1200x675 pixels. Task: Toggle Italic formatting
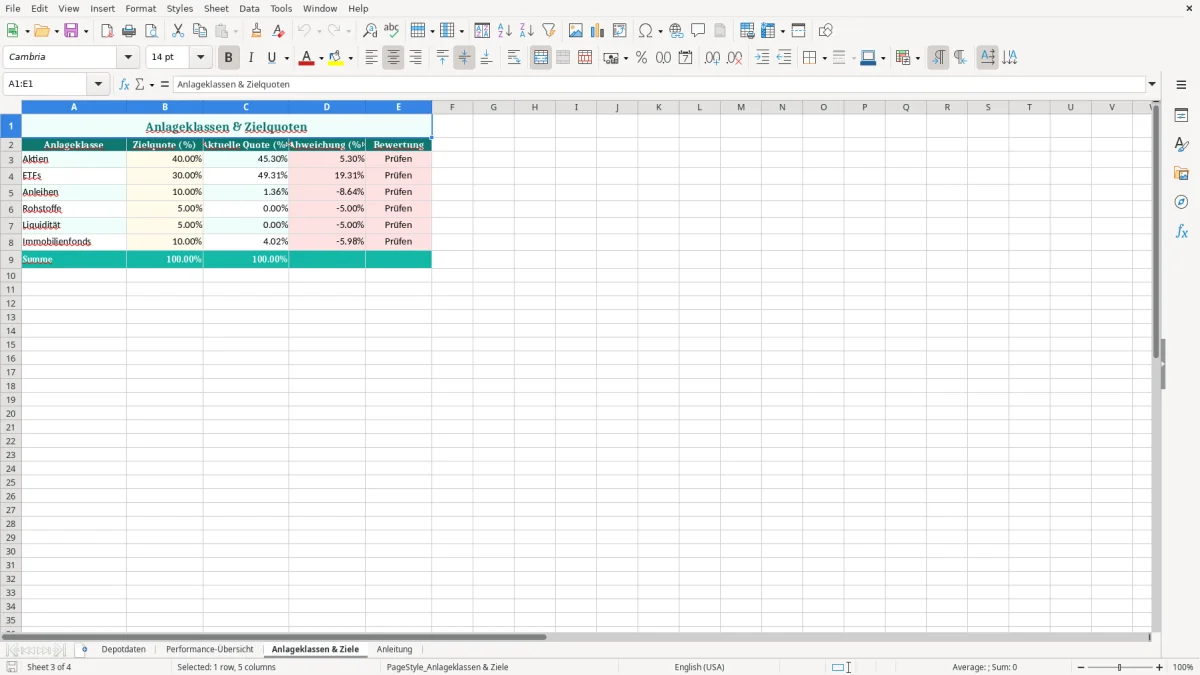251,58
